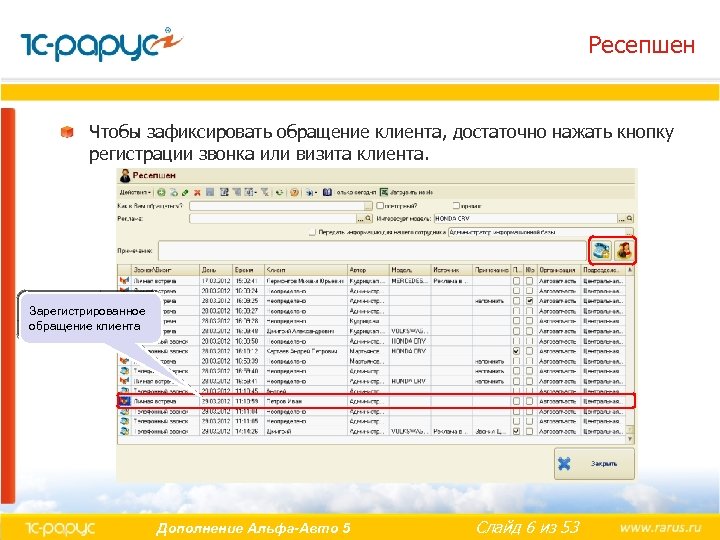The image size is (720, 540).
Task: Open ellipsis selector of HONDA CRV field
Action: (622, 219)
